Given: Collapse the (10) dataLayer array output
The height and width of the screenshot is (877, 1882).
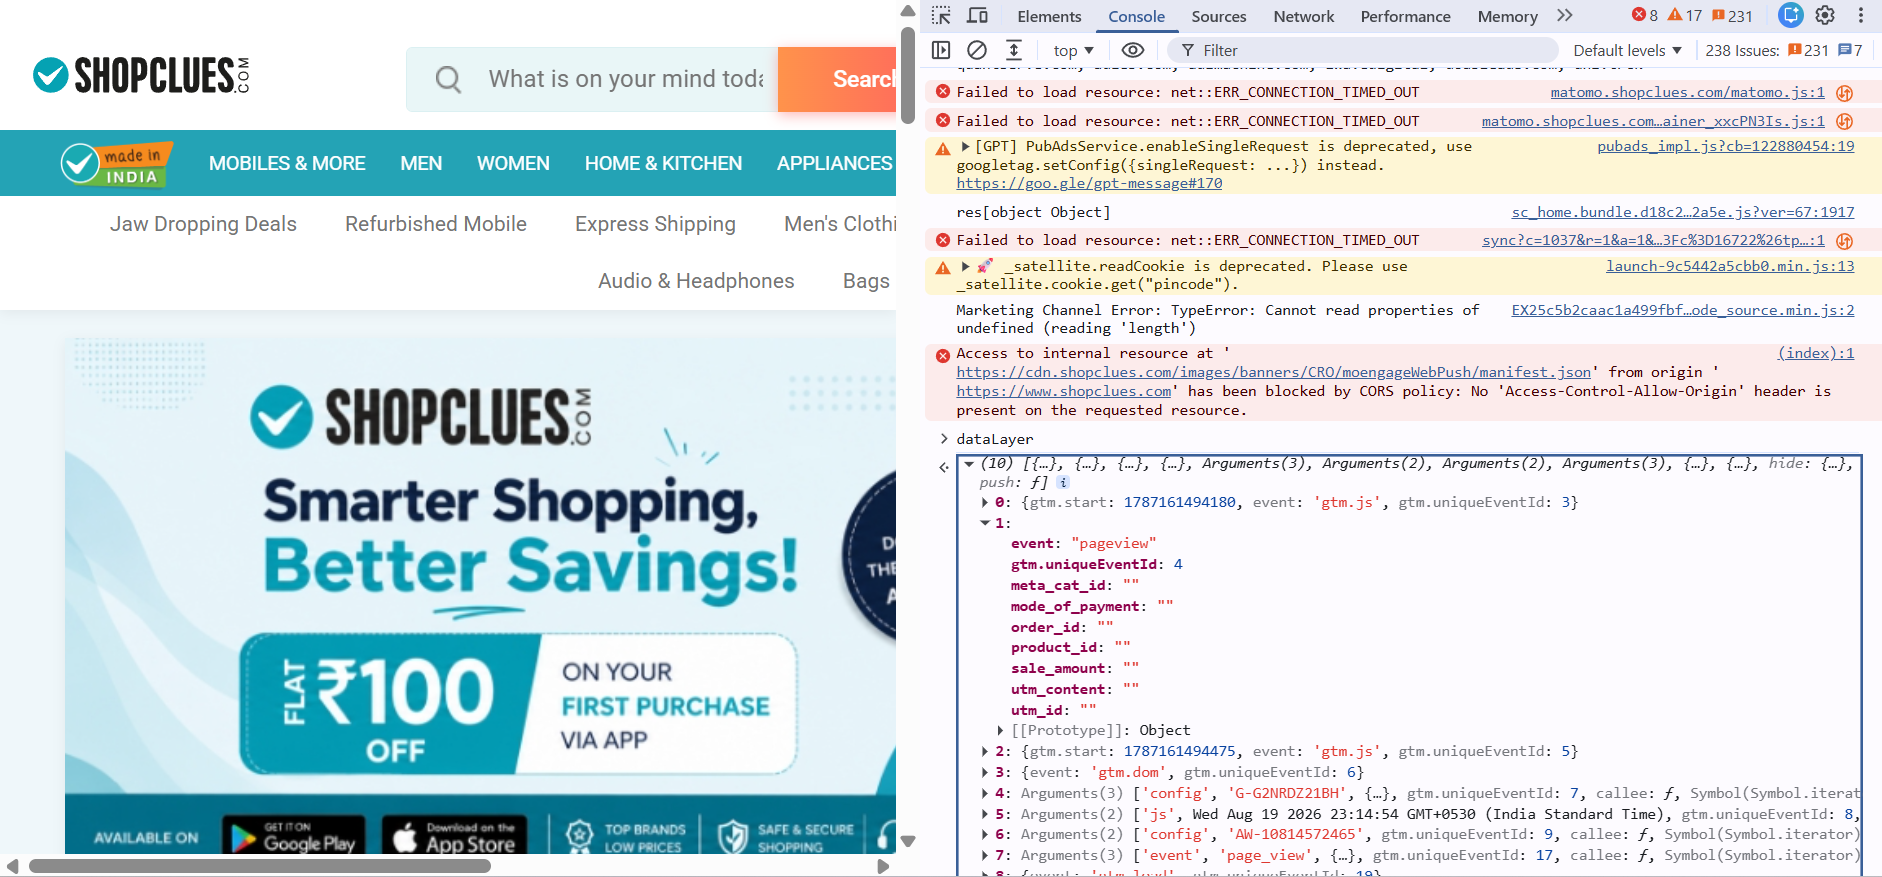Looking at the screenshot, I should click(x=969, y=464).
